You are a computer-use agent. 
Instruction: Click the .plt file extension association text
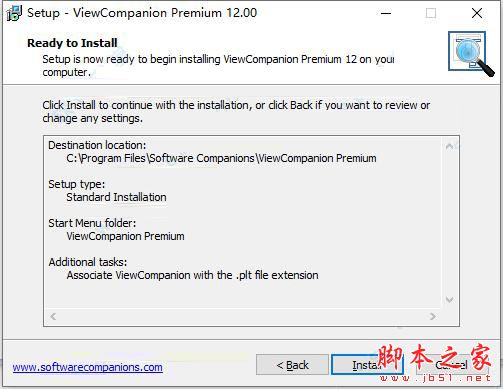[x=192, y=275]
